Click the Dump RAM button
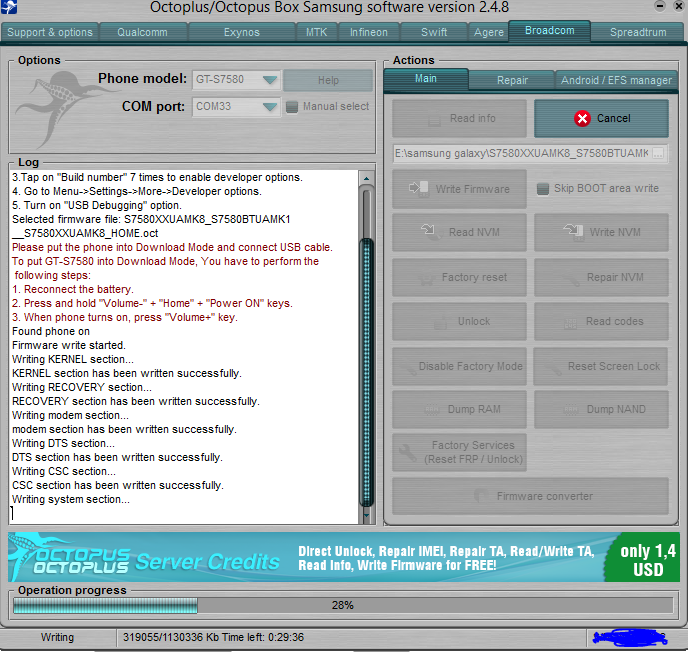Image resolution: width=688 pixels, height=652 pixels. (459, 409)
